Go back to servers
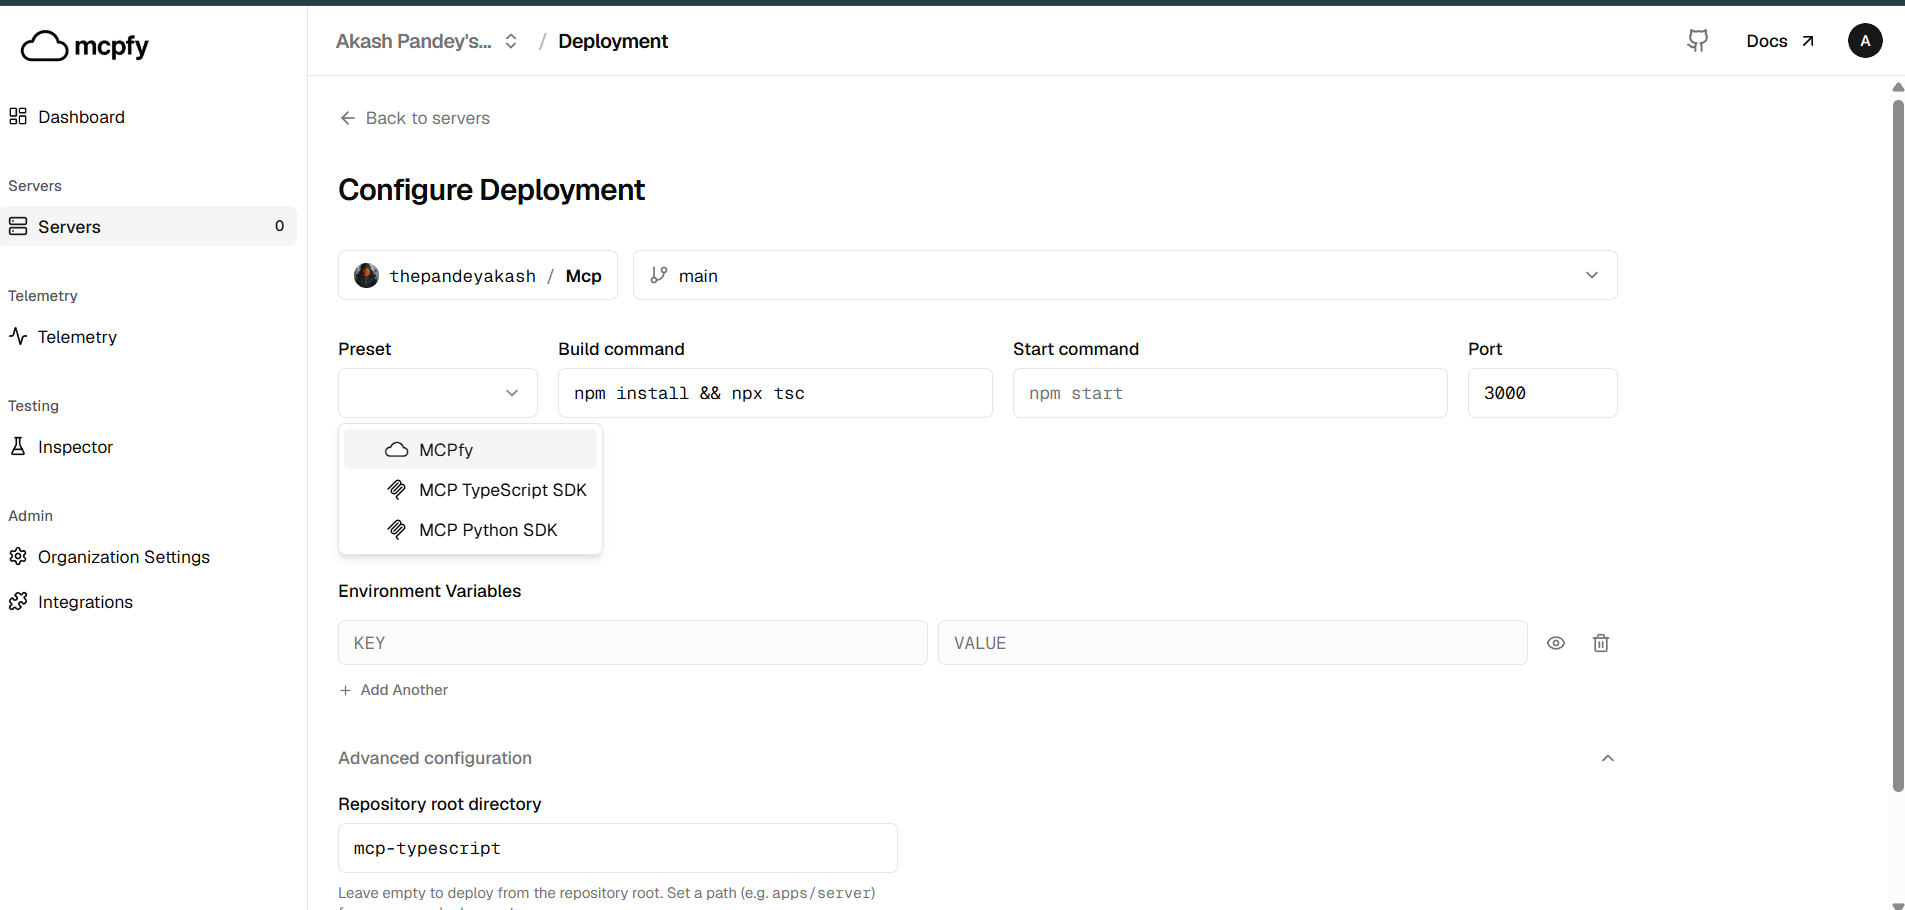The height and width of the screenshot is (910, 1905). [415, 118]
